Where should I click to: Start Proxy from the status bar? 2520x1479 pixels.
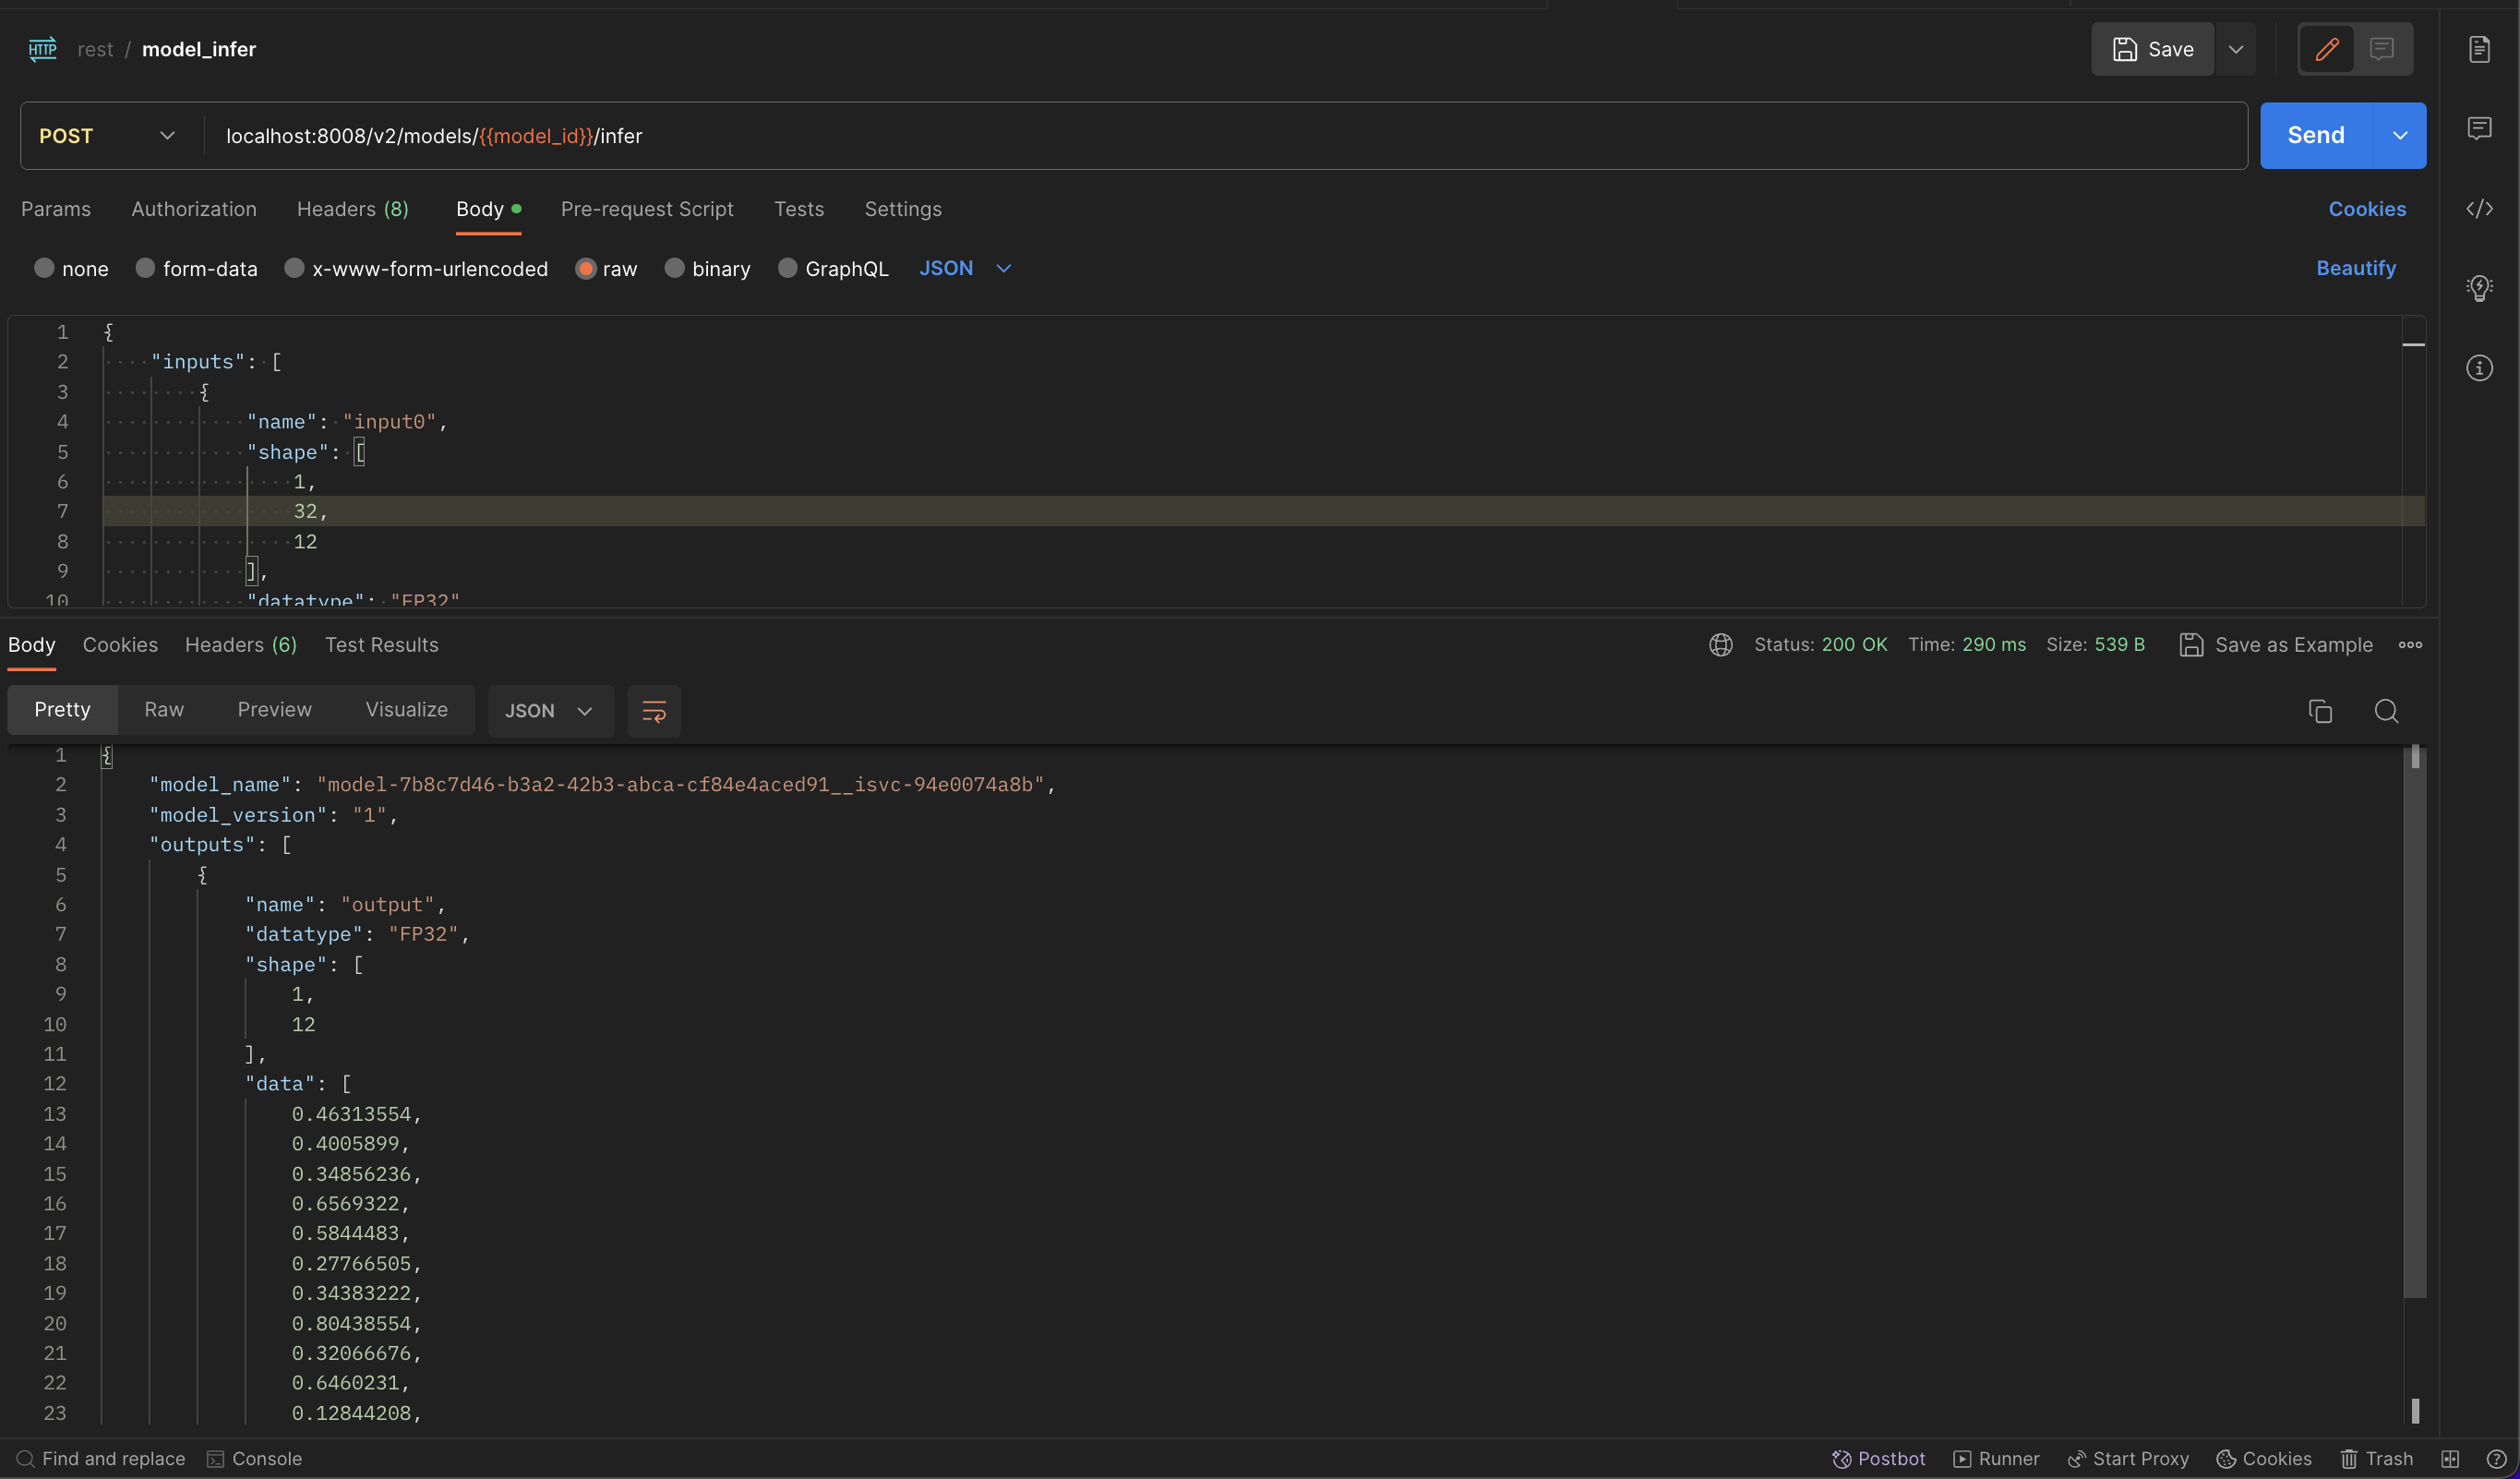coord(2126,1458)
